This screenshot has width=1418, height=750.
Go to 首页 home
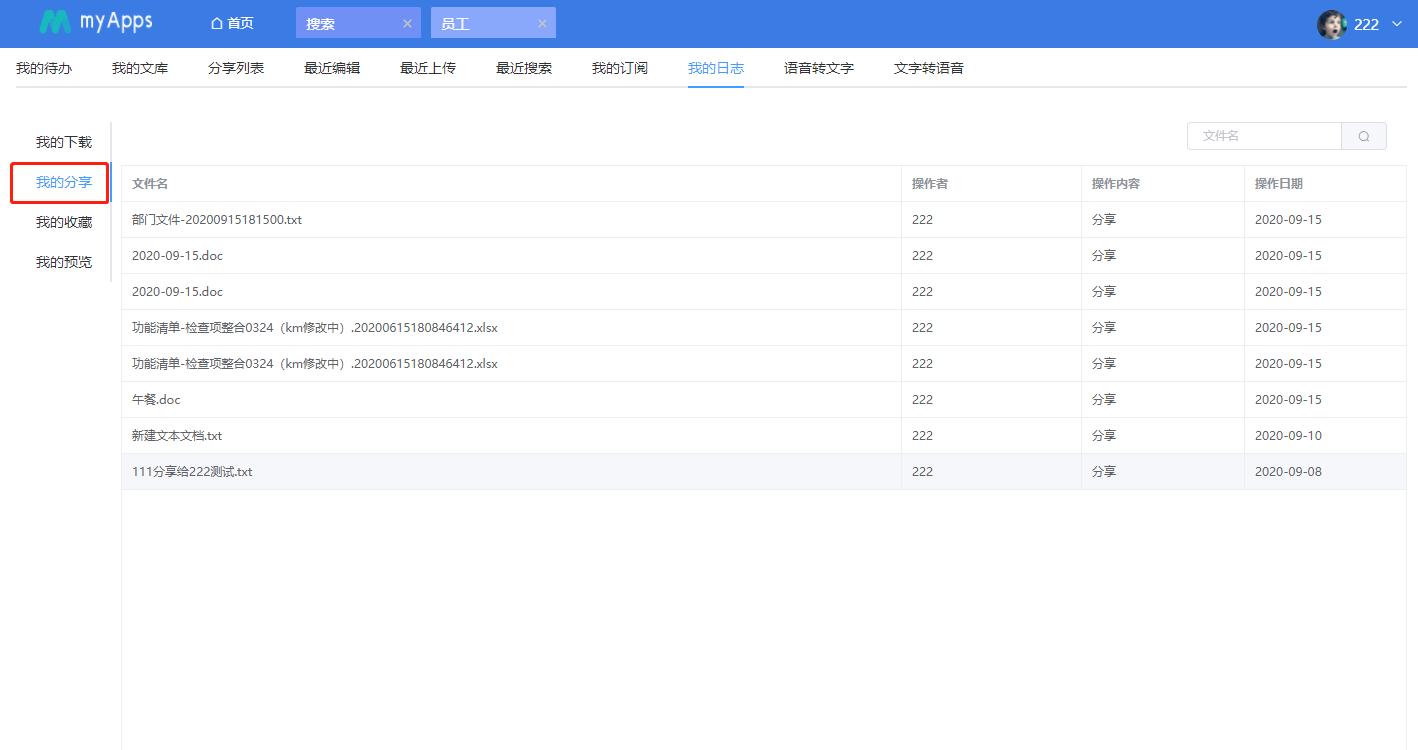232,24
